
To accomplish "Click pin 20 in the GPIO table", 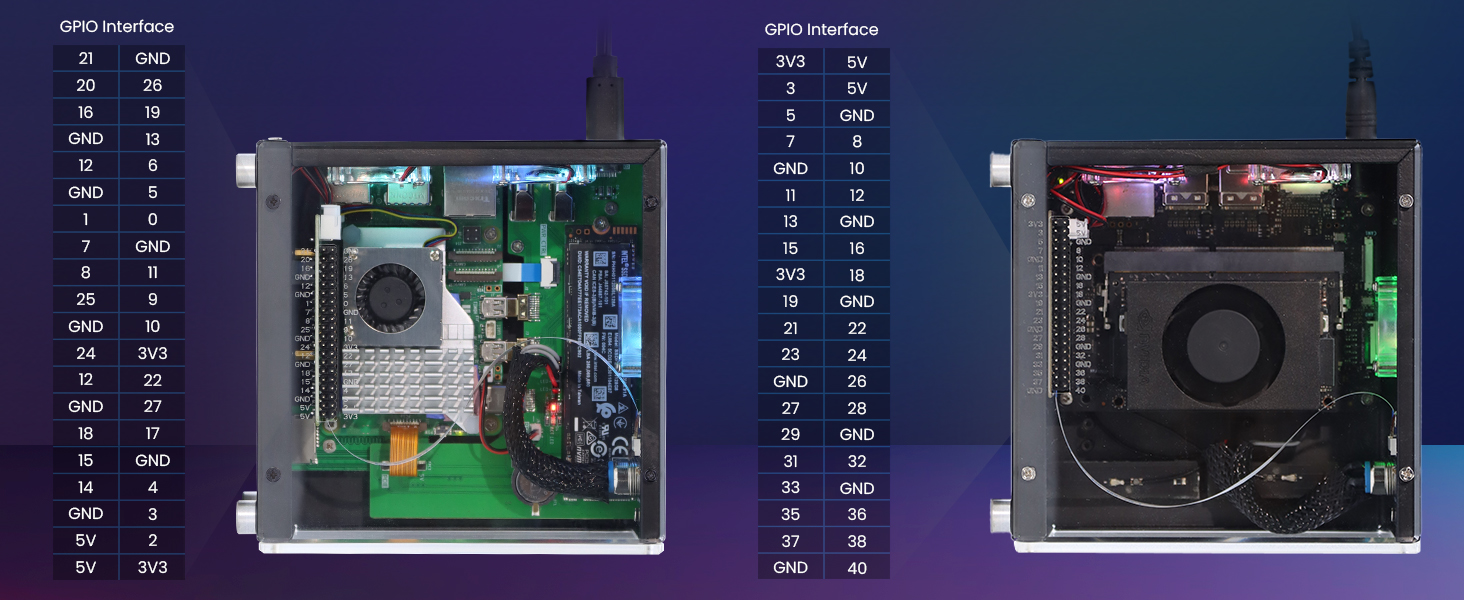I will coord(86,85).
